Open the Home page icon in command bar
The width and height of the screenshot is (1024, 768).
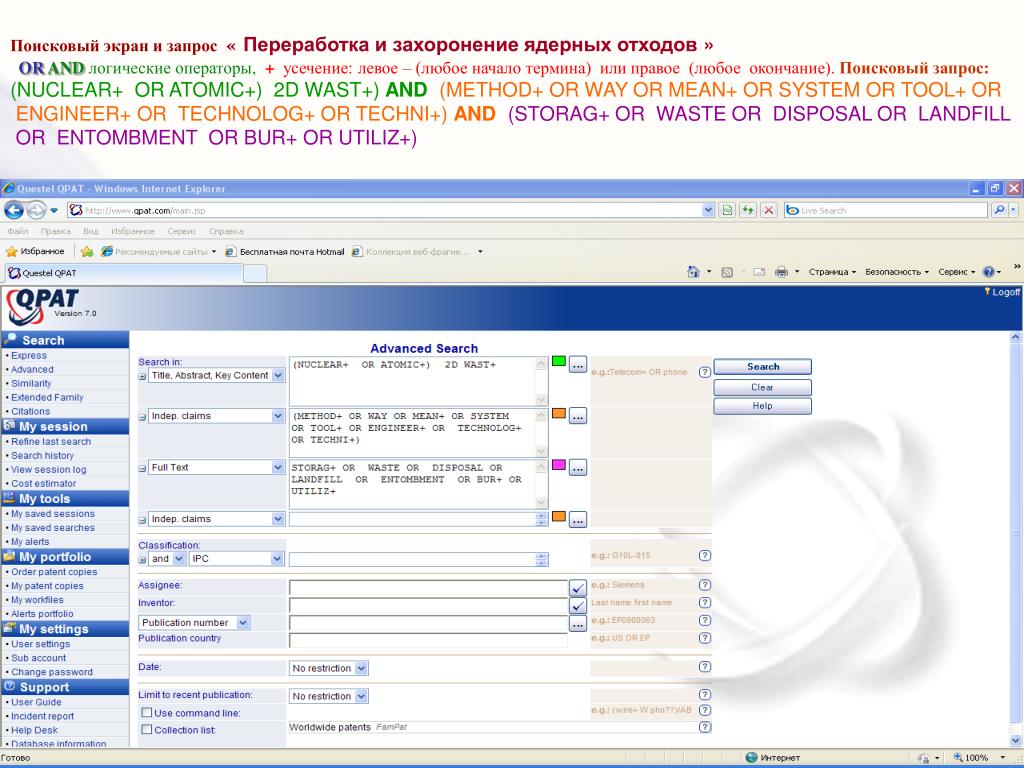[694, 272]
